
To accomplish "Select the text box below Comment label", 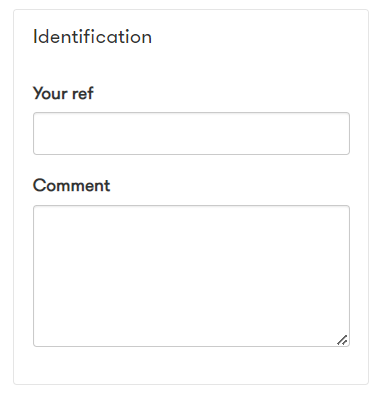I will 191,276.
